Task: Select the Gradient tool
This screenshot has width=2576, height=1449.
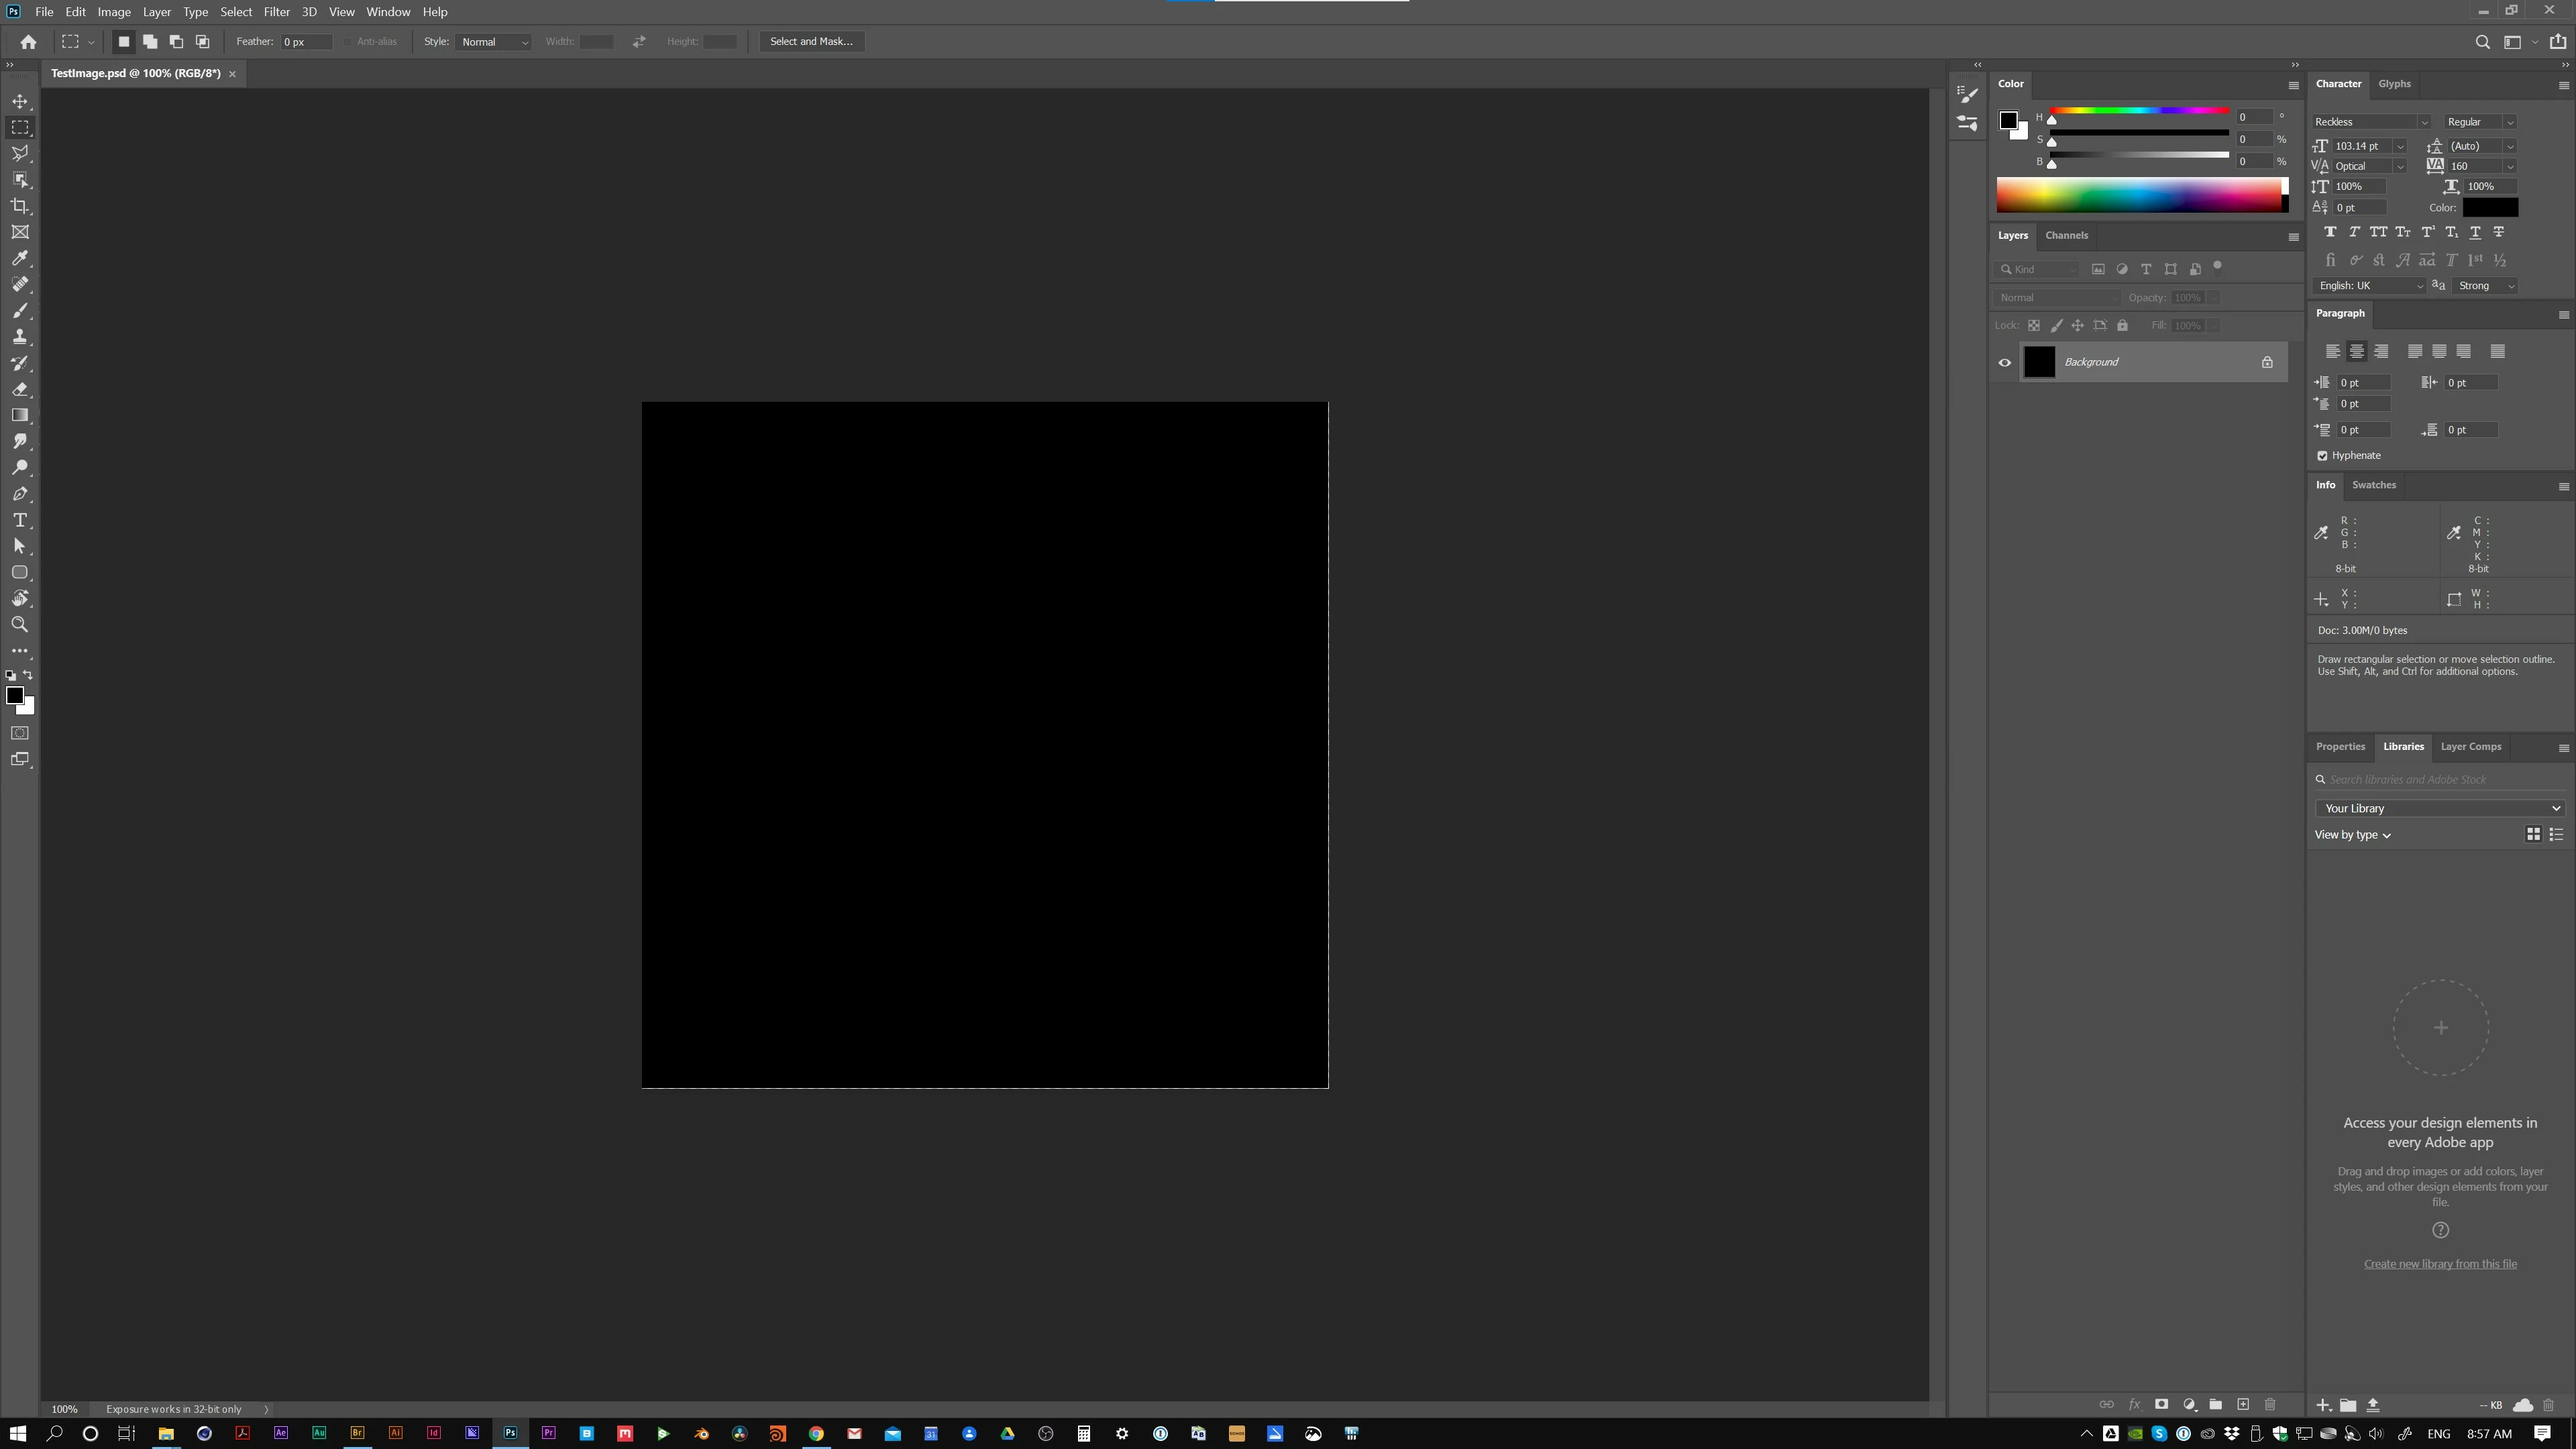Action: click(x=20, y=415)
